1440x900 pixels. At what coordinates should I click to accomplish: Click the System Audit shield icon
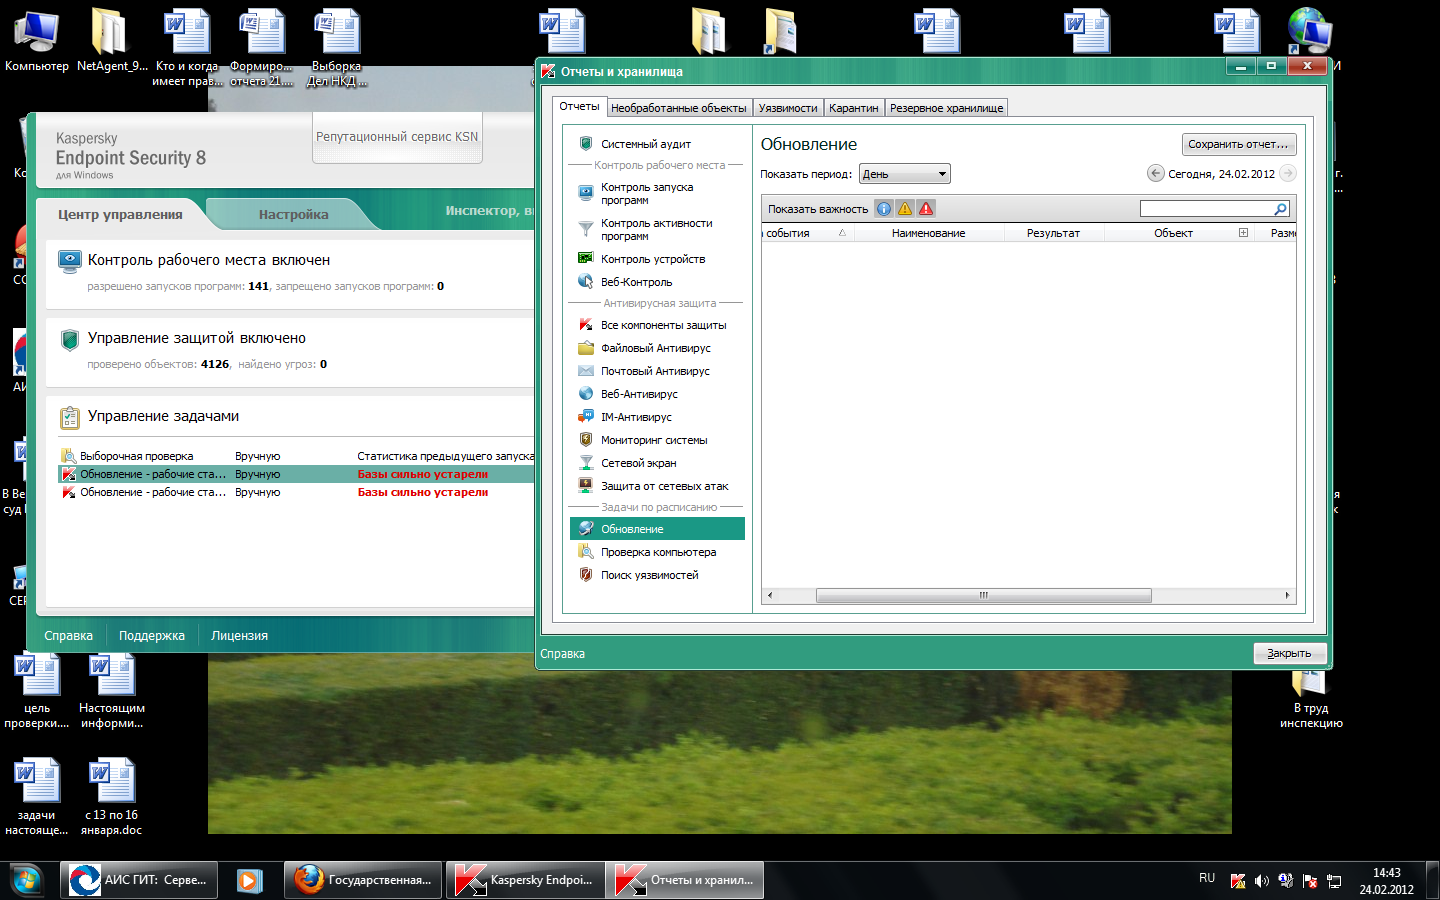click(586, 144)
